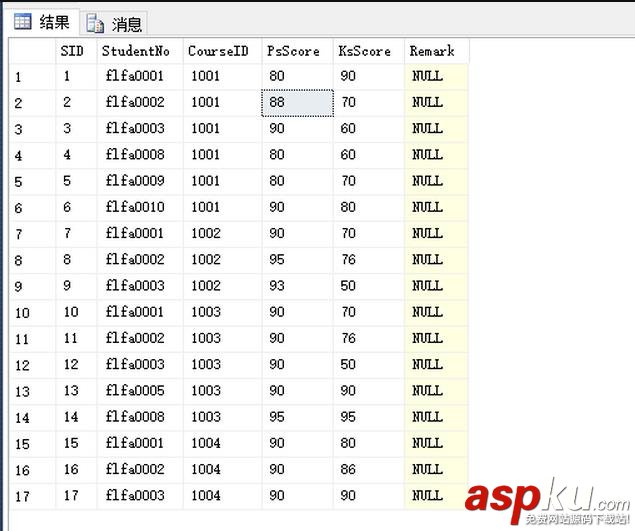Click StudentNo flfa0002 in row 2
Viewport: 635px width, 531px height.
click(140, 103)
